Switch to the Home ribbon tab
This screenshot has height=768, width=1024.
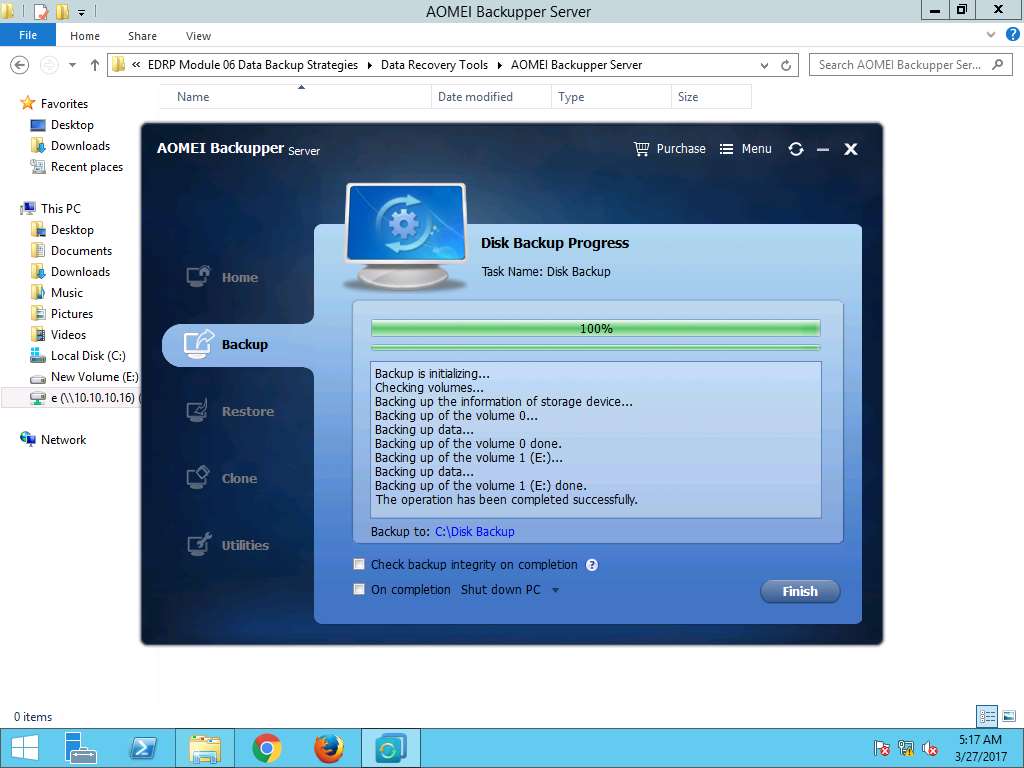(85, 36)
